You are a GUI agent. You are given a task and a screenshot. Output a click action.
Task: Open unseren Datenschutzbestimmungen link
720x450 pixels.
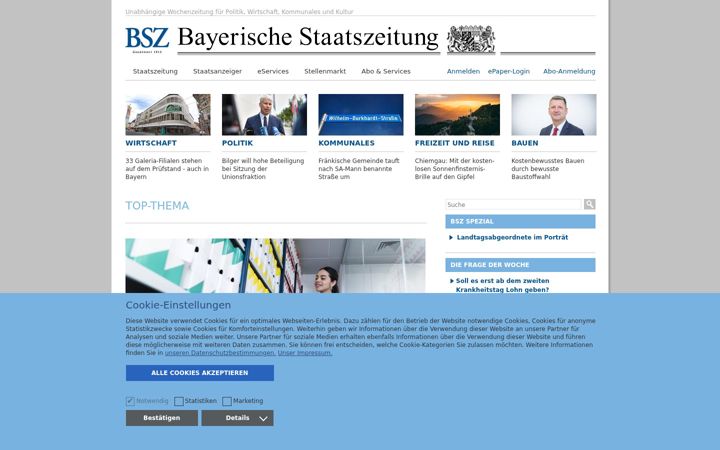(220, 353)
